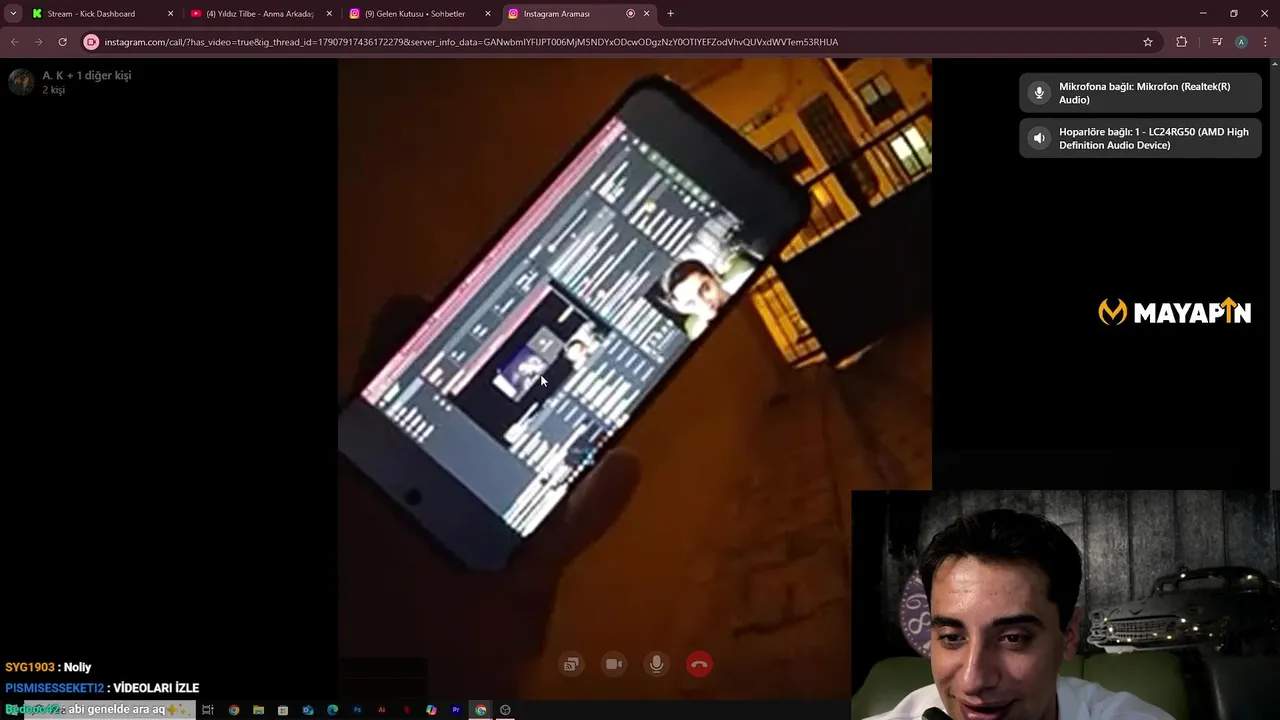Focus the instagram.com URL address bar
The image size is (1280, 720).
tap(620, 42)
